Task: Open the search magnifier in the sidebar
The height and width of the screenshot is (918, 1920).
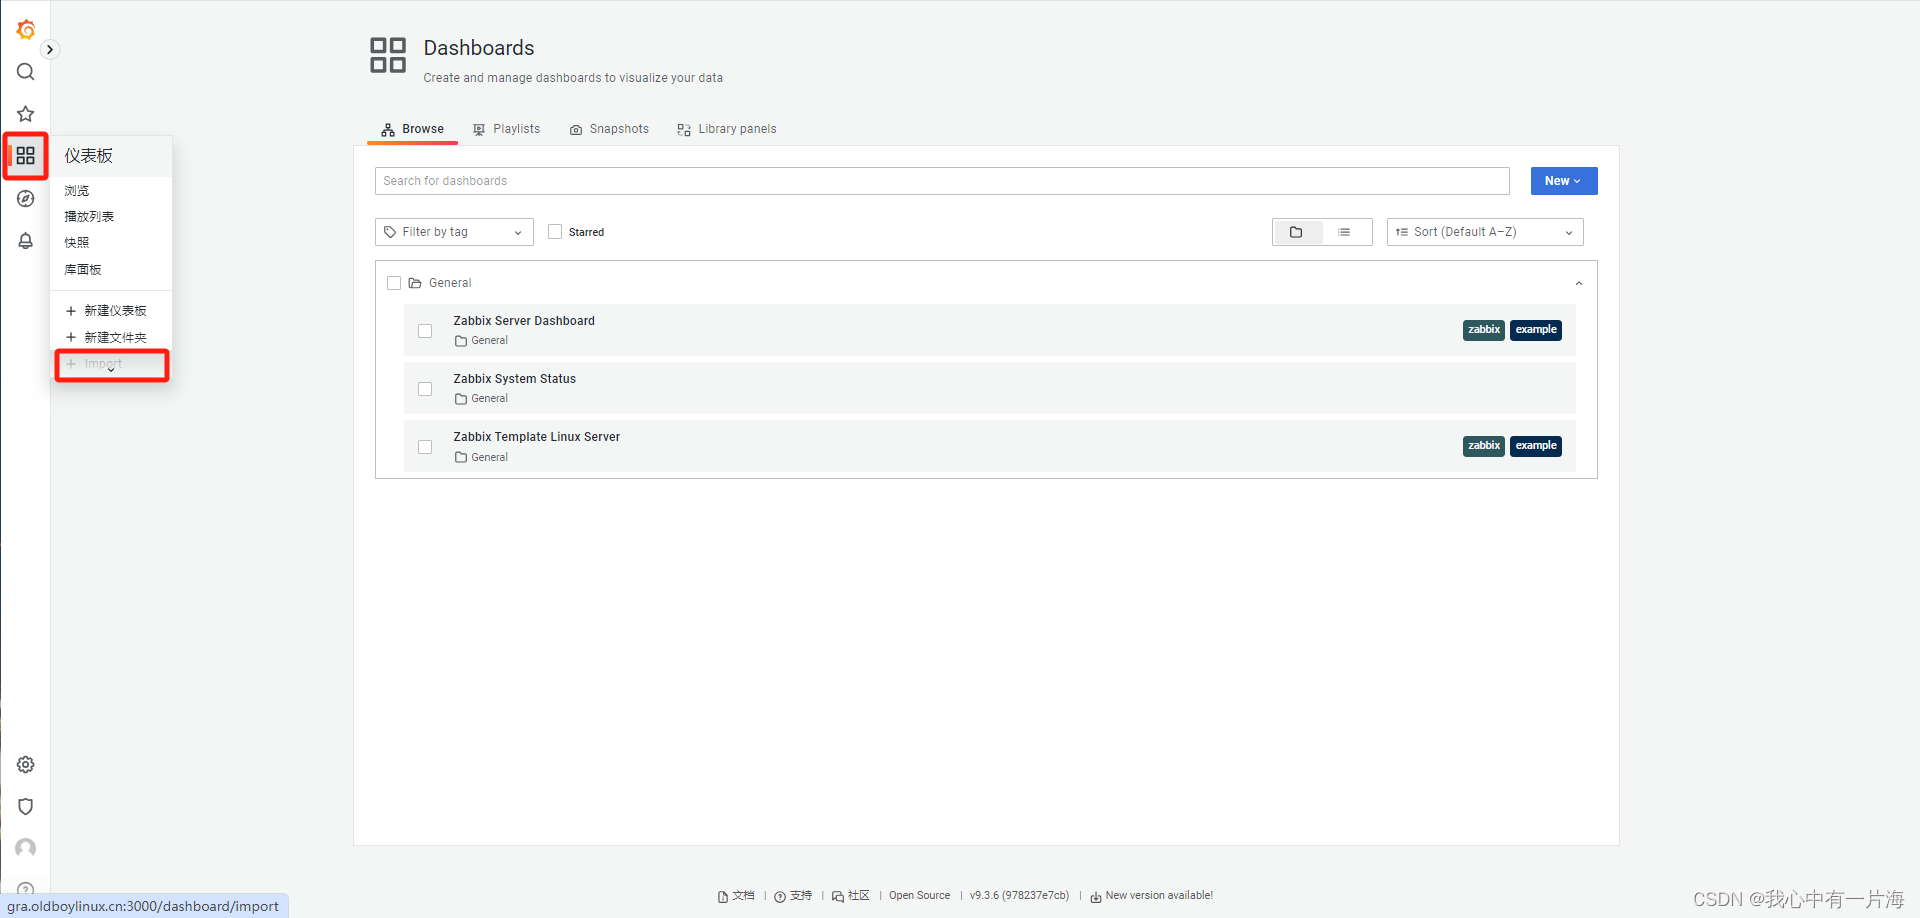Action: click(26, 72)
